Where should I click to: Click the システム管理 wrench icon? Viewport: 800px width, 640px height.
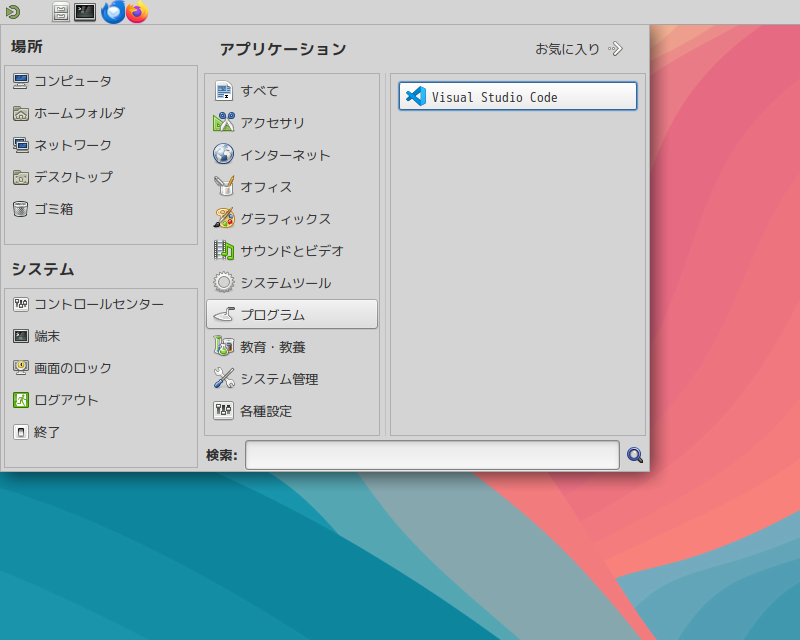[223, 378]
